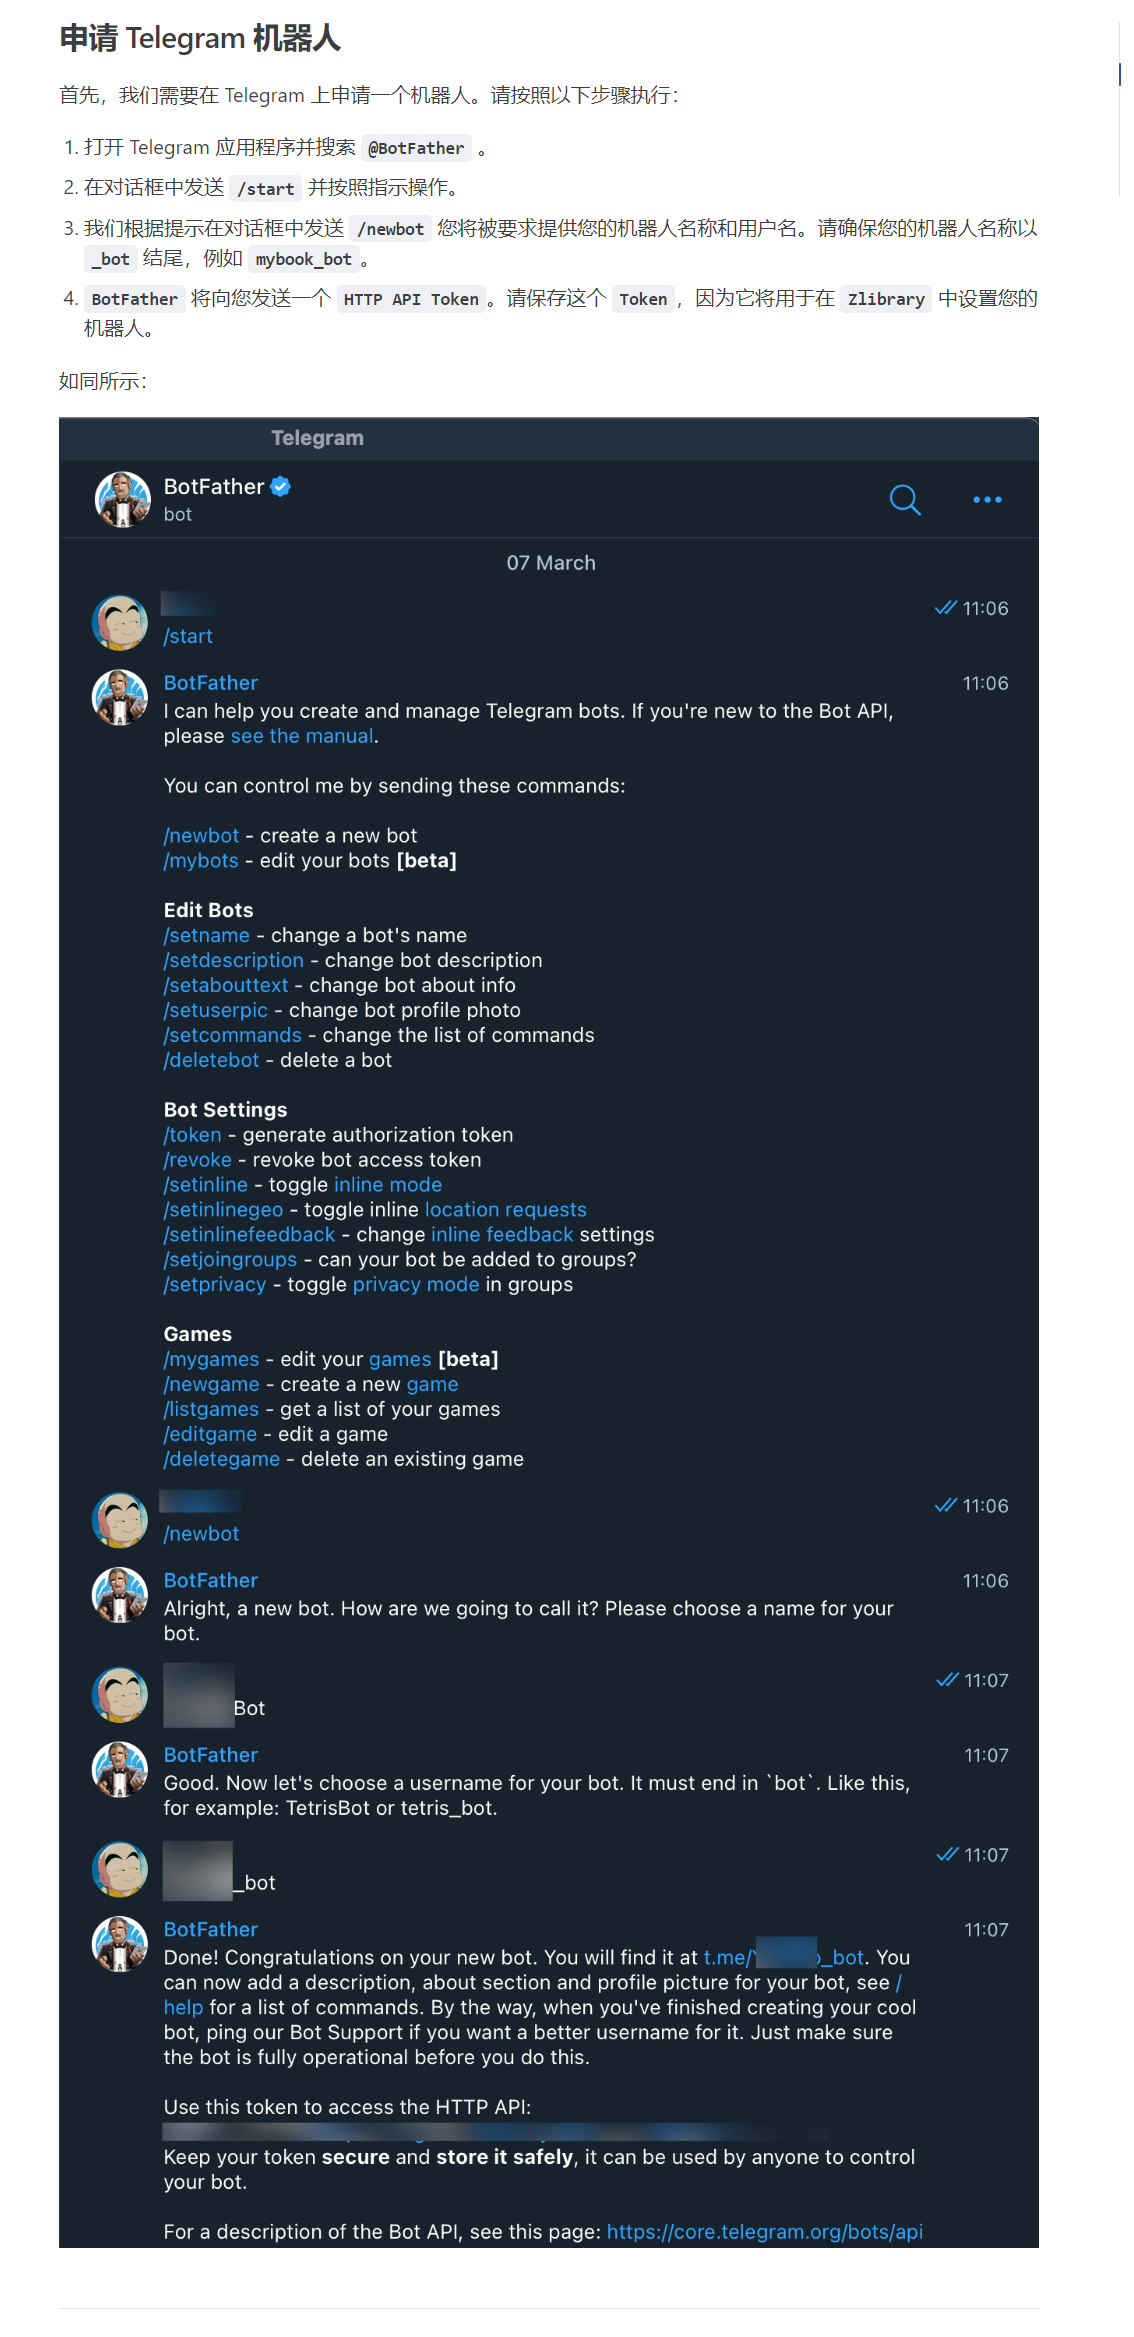Viewport: 1134px width, 2337px height.
Task: Open the 'see the manual' link
Action: [x=302, y=736]
